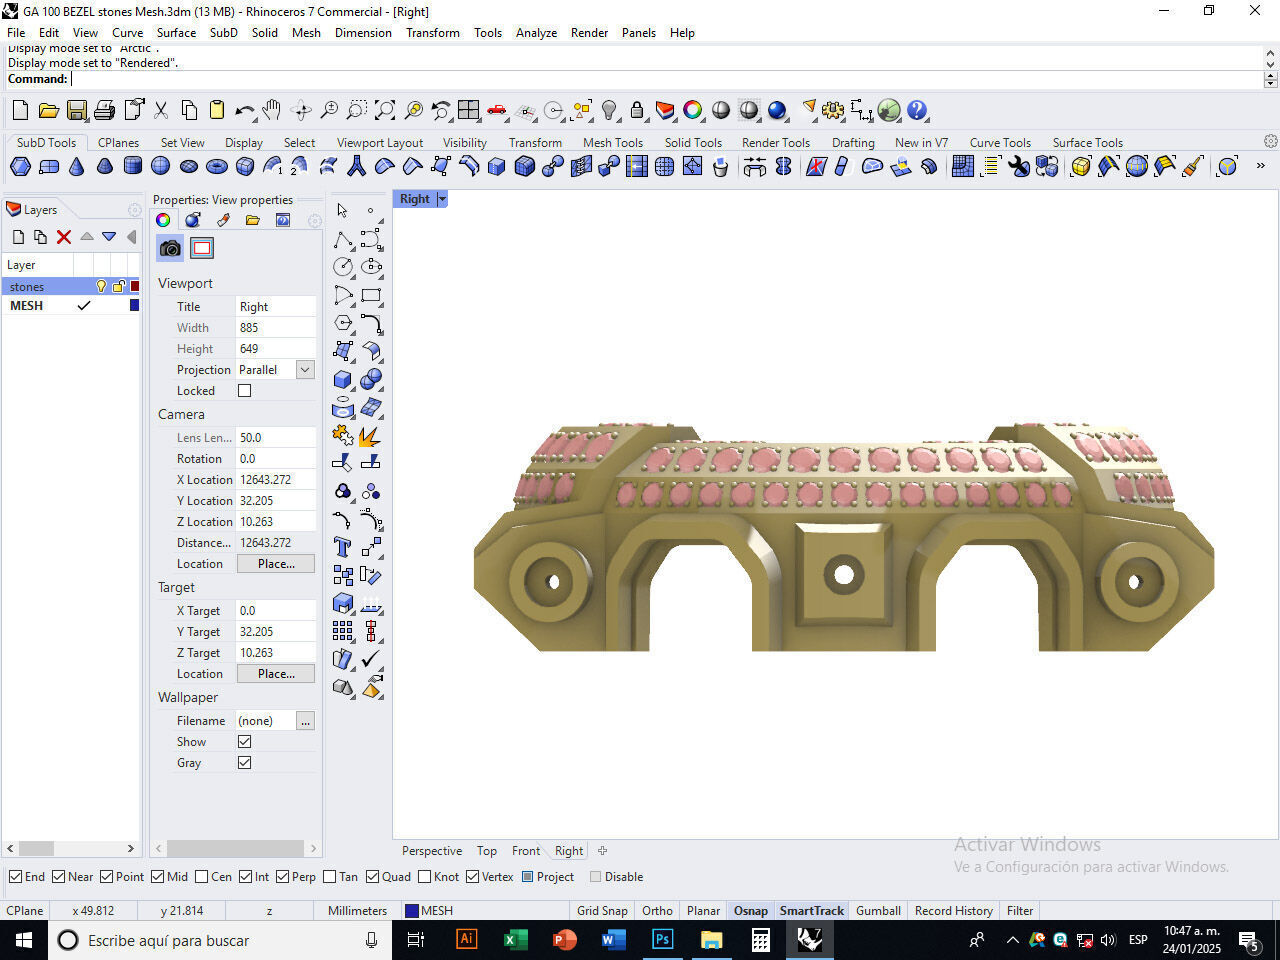This screenshot has width=1280, height=960.
Task: Select the Cut scissors icon
Action: (x=161, y=111)
